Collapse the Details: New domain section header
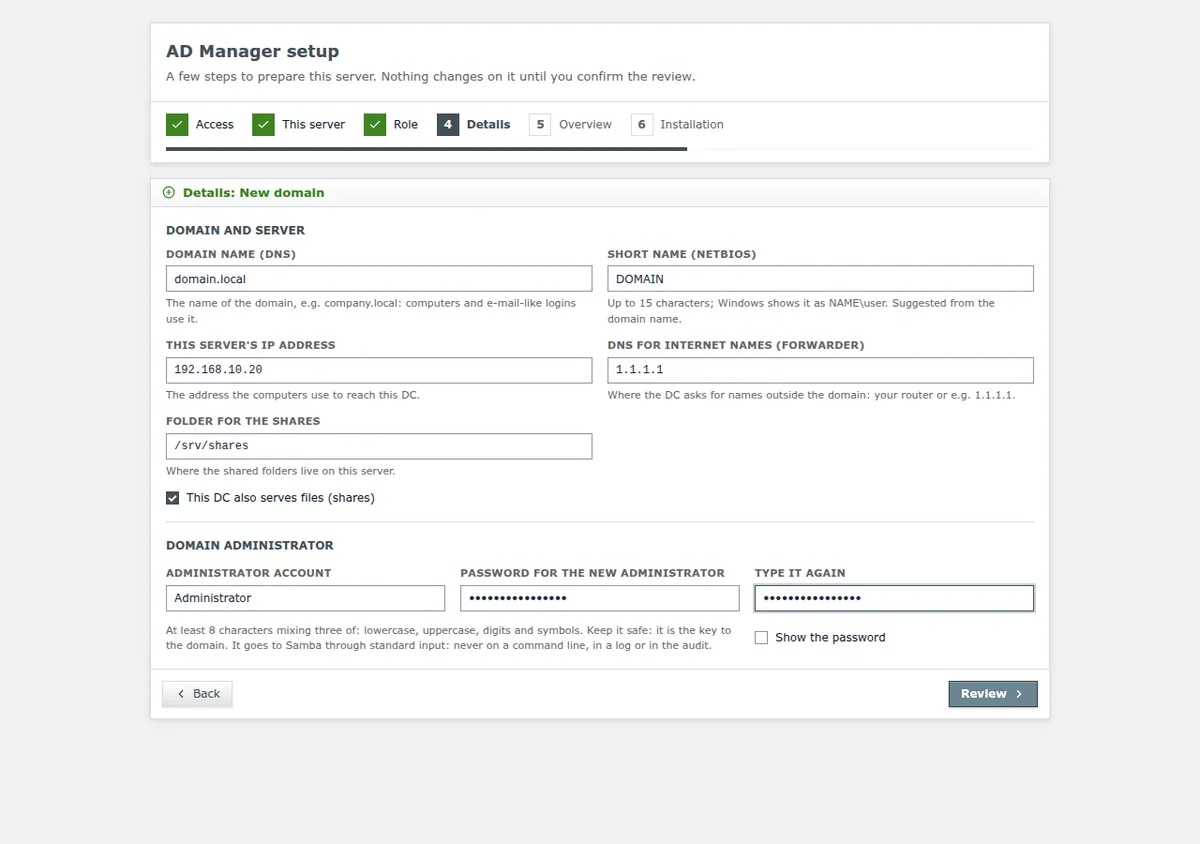The width and height of the screenshot is (1200, 844). click(600, 192)
